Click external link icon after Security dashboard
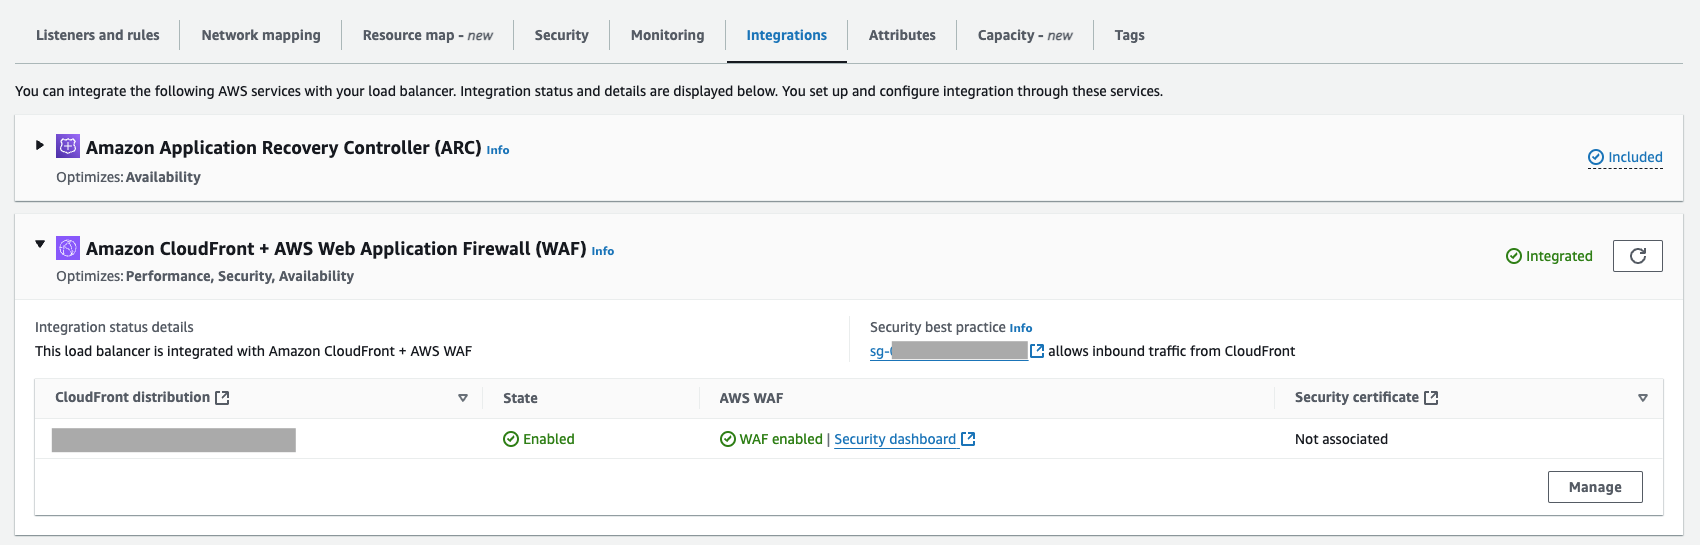This screenshot has width=1700, height=545. coord(968,439)
